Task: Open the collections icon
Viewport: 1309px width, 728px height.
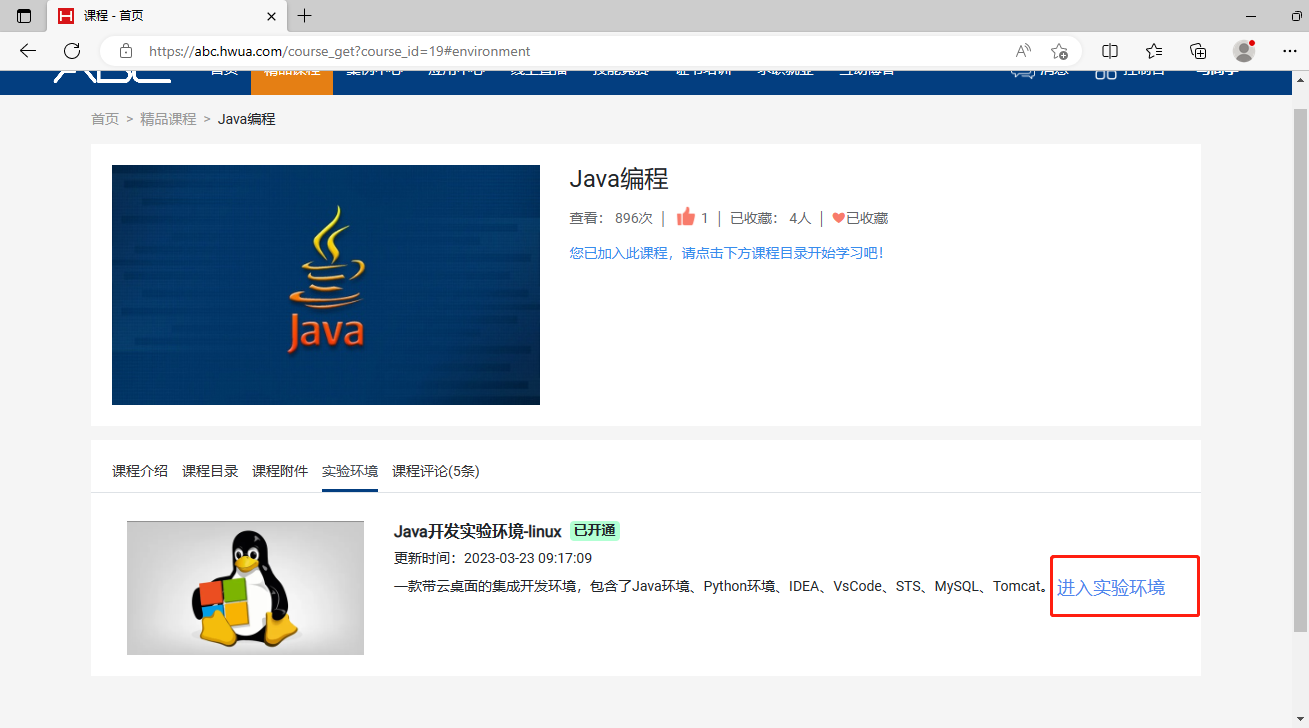Action: (x=1198, y=51)
